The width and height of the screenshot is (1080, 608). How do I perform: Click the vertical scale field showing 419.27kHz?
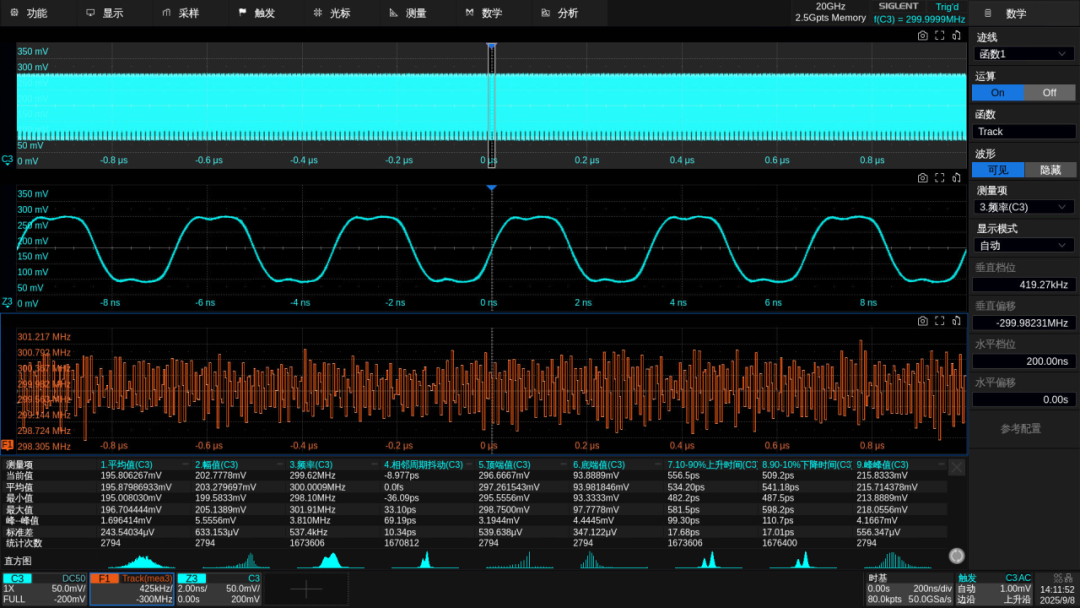click(1025, 284)
